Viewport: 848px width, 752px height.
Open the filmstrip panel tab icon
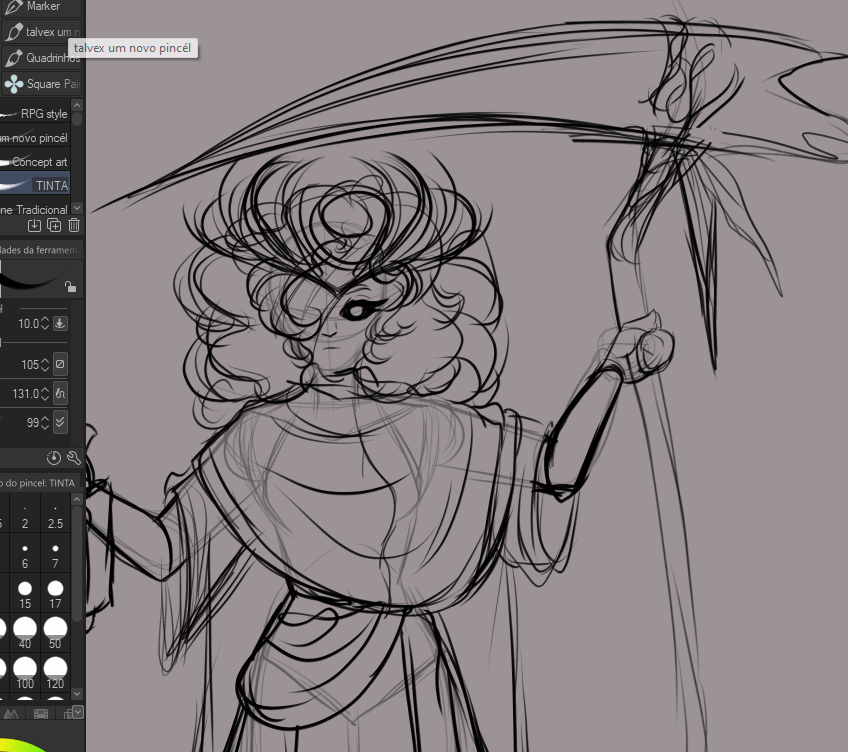41,714
